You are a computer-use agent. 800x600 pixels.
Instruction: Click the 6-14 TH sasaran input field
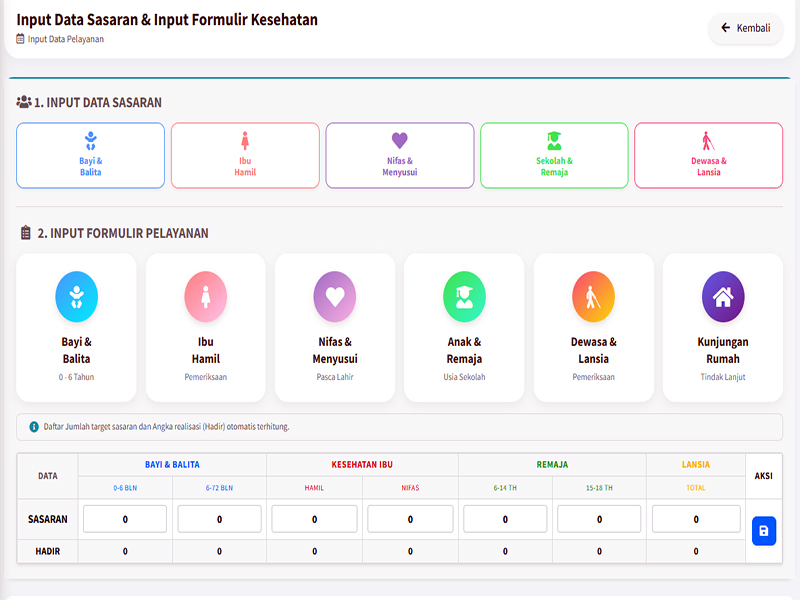505,519
